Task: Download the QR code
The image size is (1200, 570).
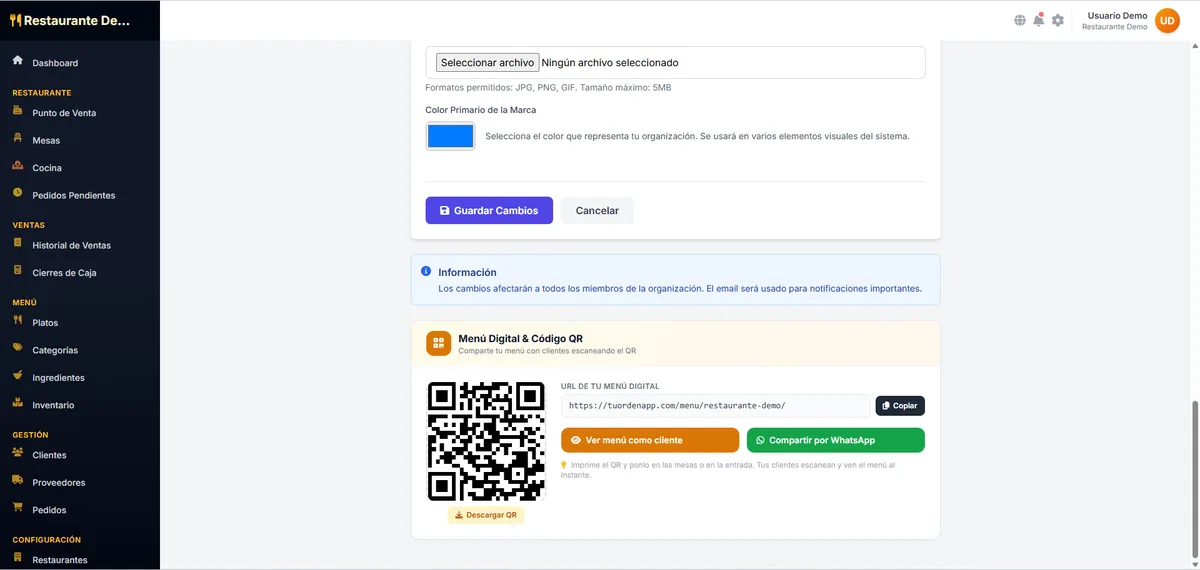Action: [486, 515]
